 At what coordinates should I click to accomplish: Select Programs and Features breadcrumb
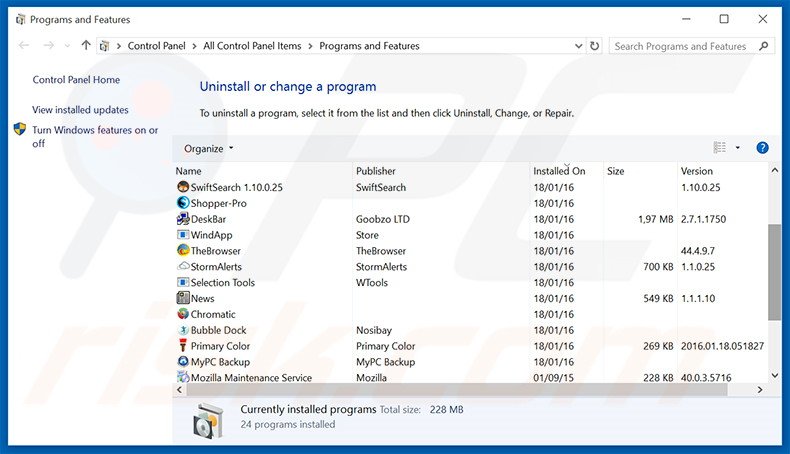(x=369, y=46)
